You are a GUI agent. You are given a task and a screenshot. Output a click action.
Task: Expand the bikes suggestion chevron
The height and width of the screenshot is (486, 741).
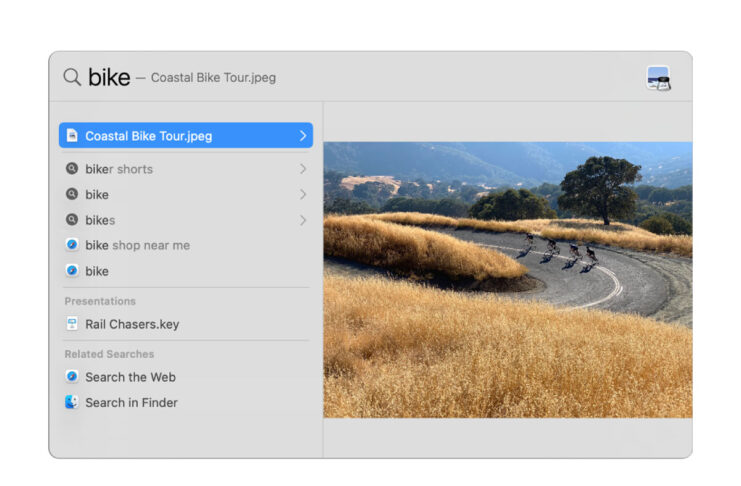point(302,220)
